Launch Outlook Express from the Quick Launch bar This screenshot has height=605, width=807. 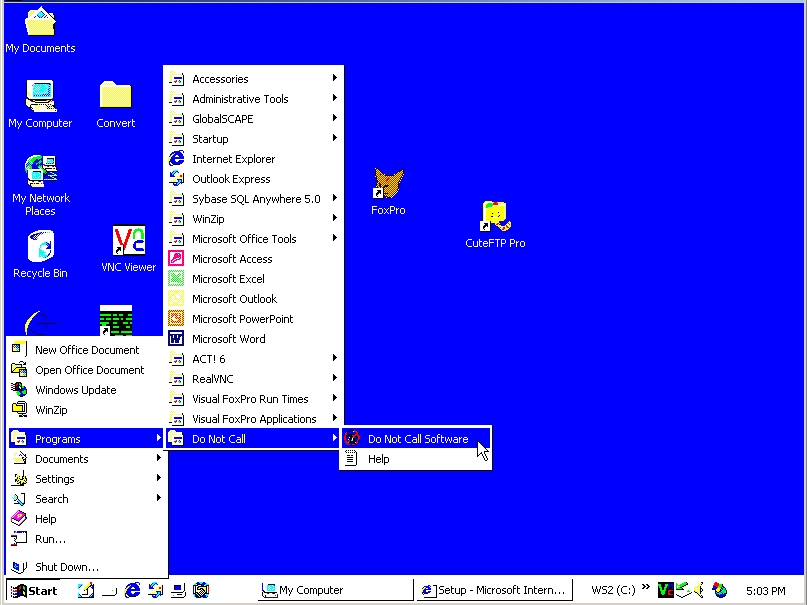(155, 590)
